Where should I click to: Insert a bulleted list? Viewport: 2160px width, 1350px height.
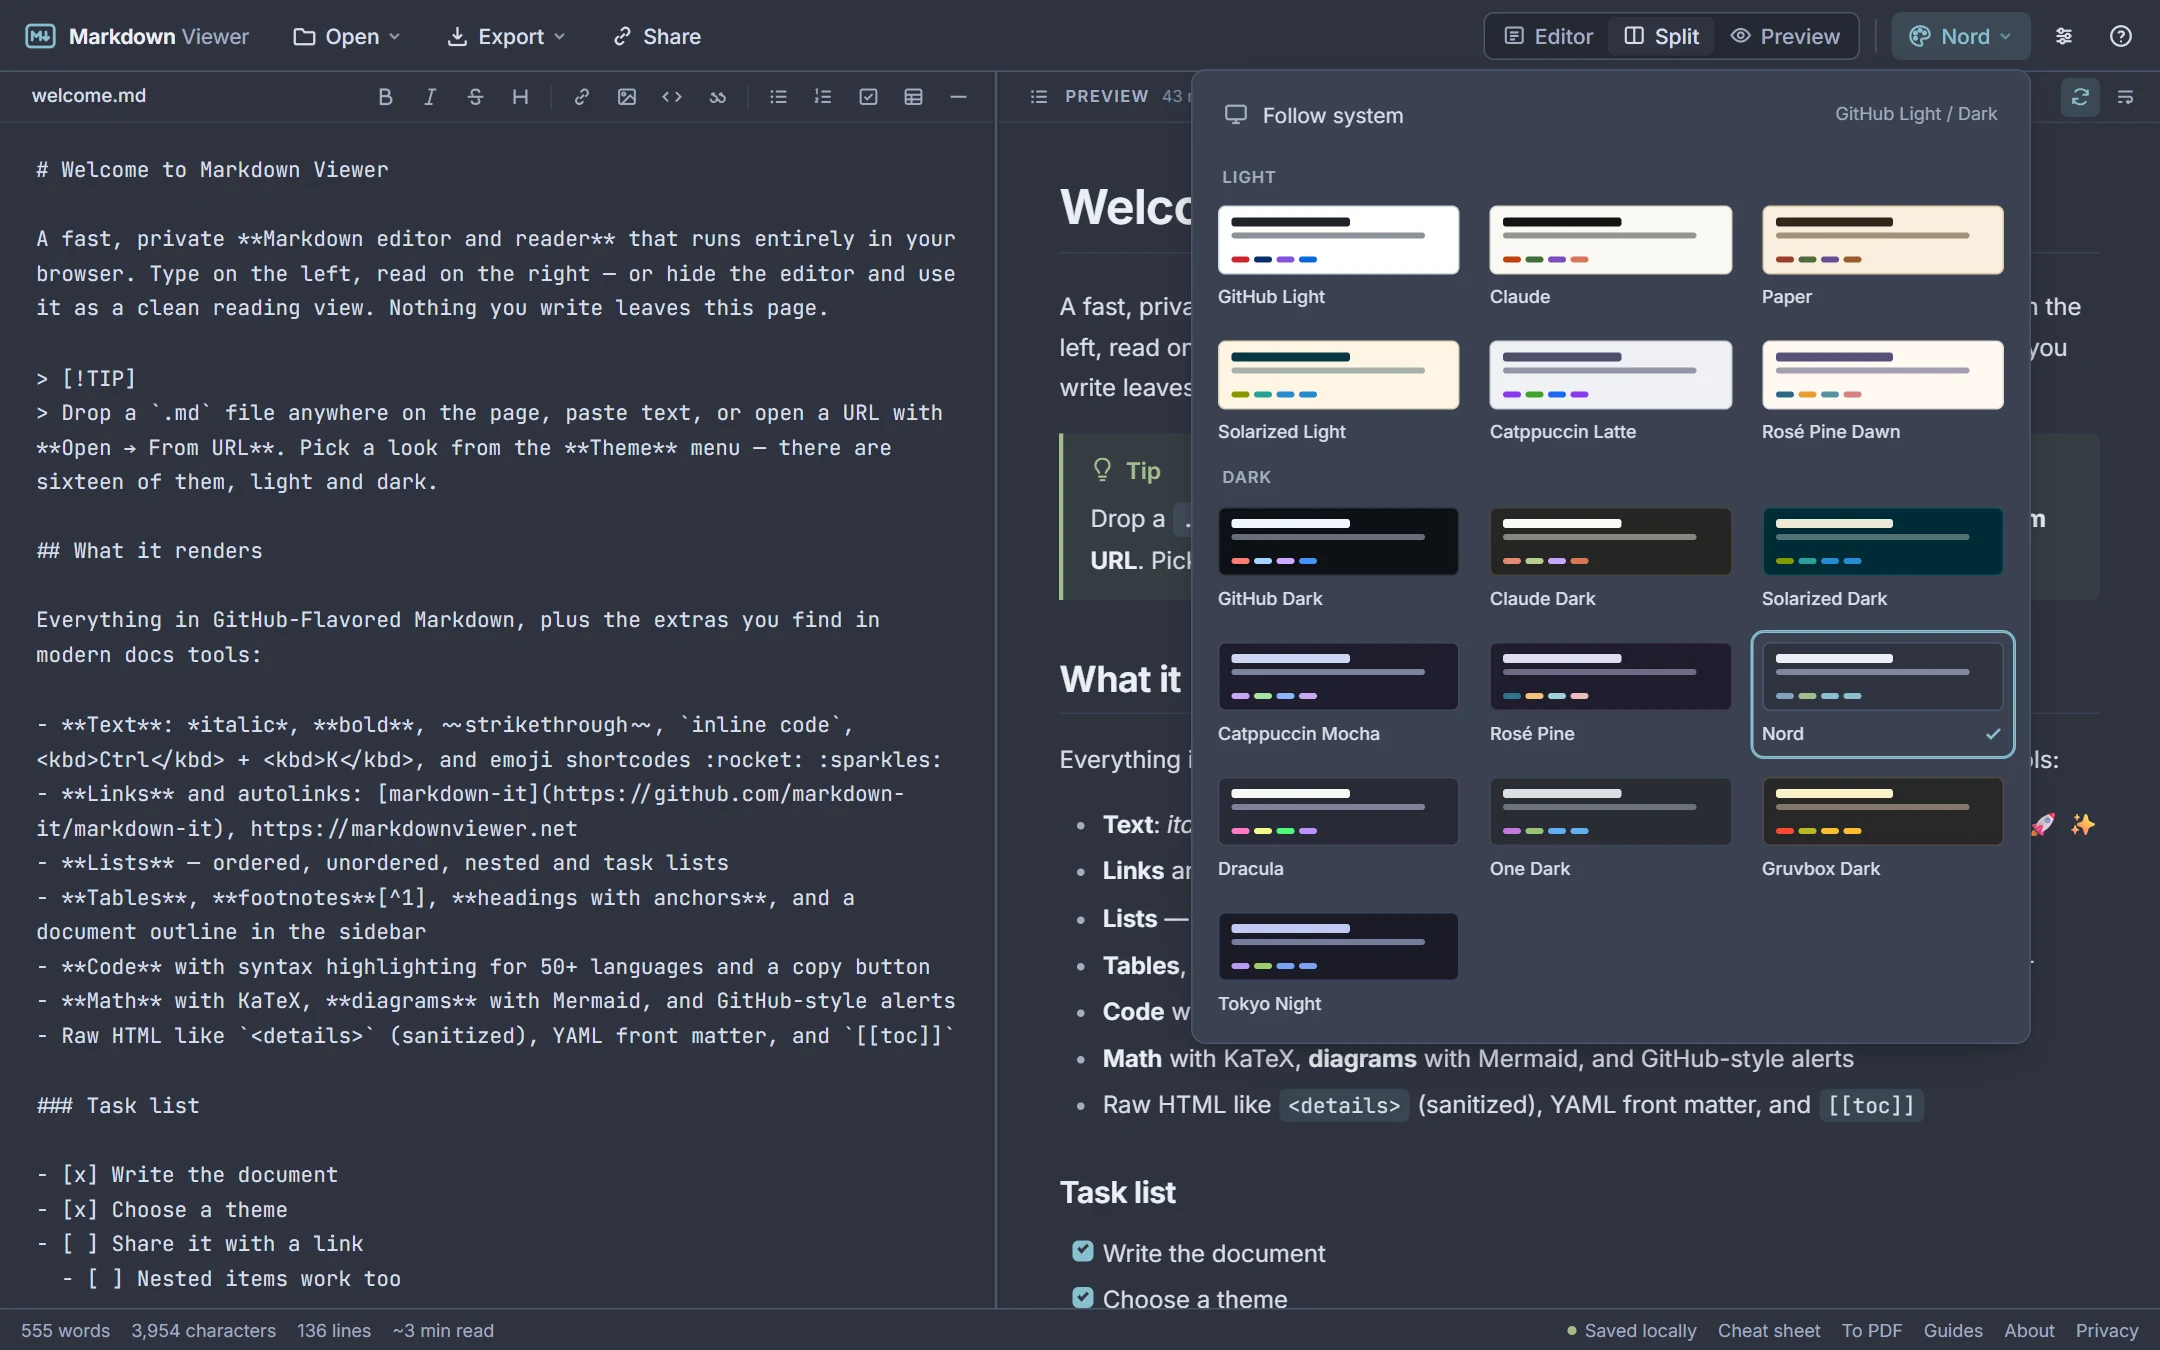778,97
